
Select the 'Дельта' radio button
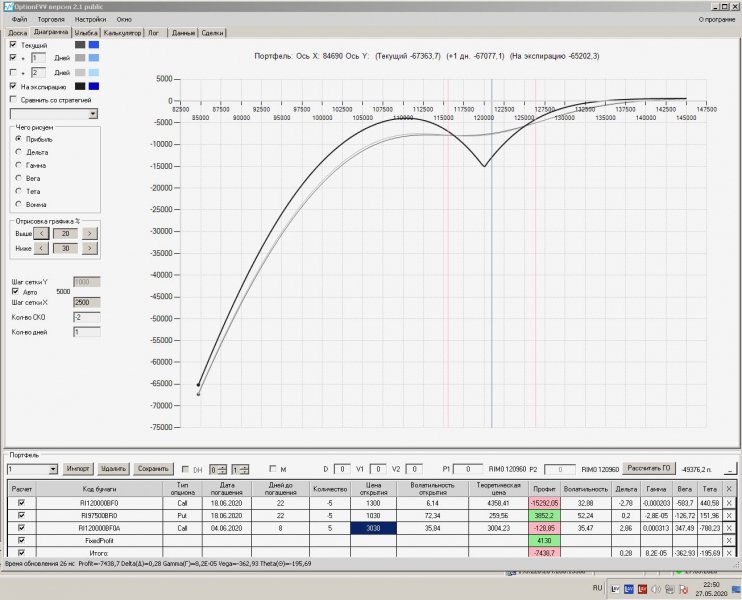[x=18, y=152]
